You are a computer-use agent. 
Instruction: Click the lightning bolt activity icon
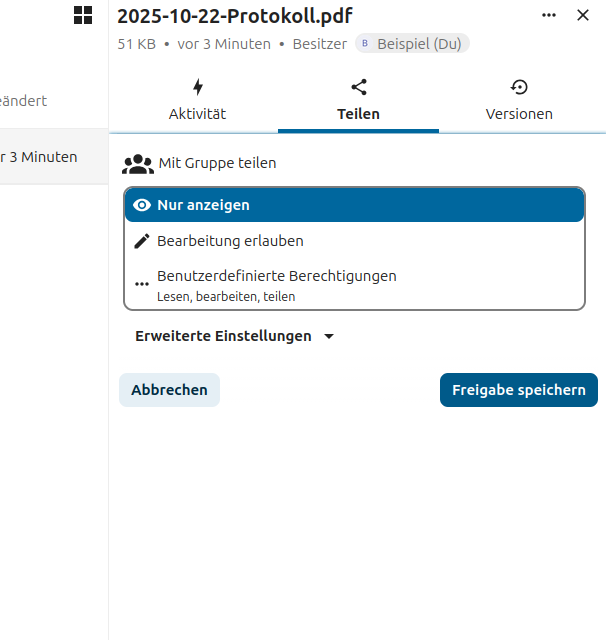point(197,87)
